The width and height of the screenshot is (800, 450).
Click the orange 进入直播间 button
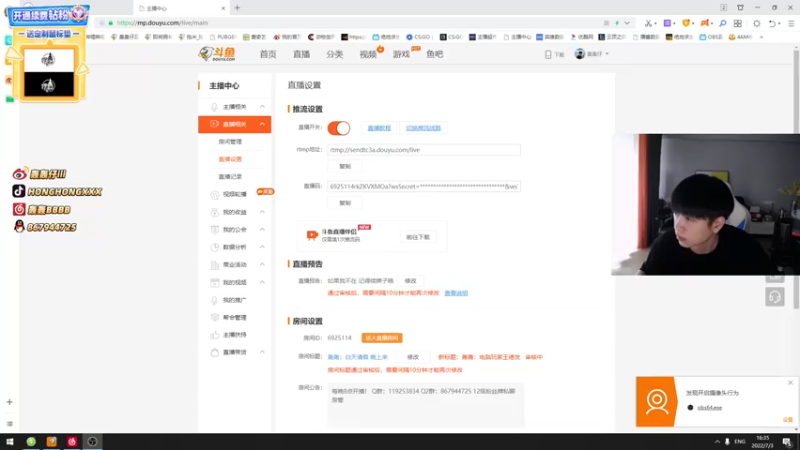382,338
